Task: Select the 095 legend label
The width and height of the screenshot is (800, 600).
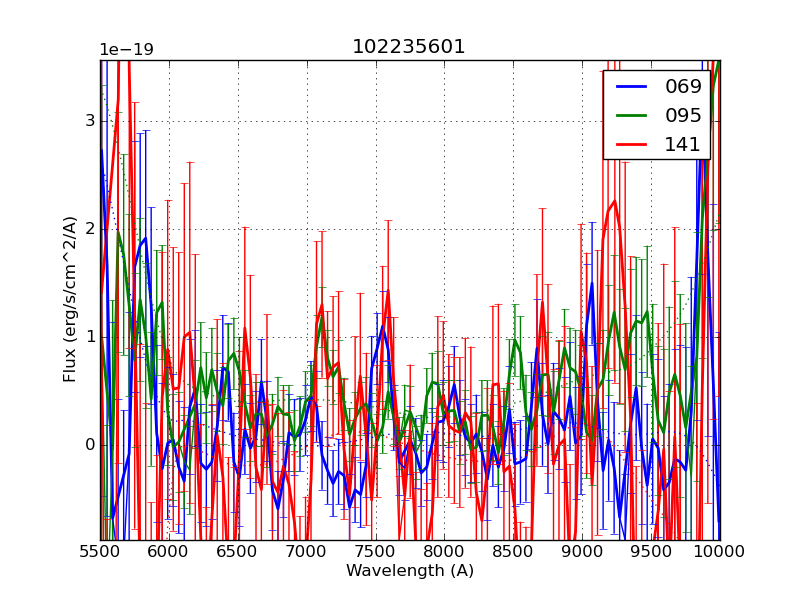Action: pos(683,115)
